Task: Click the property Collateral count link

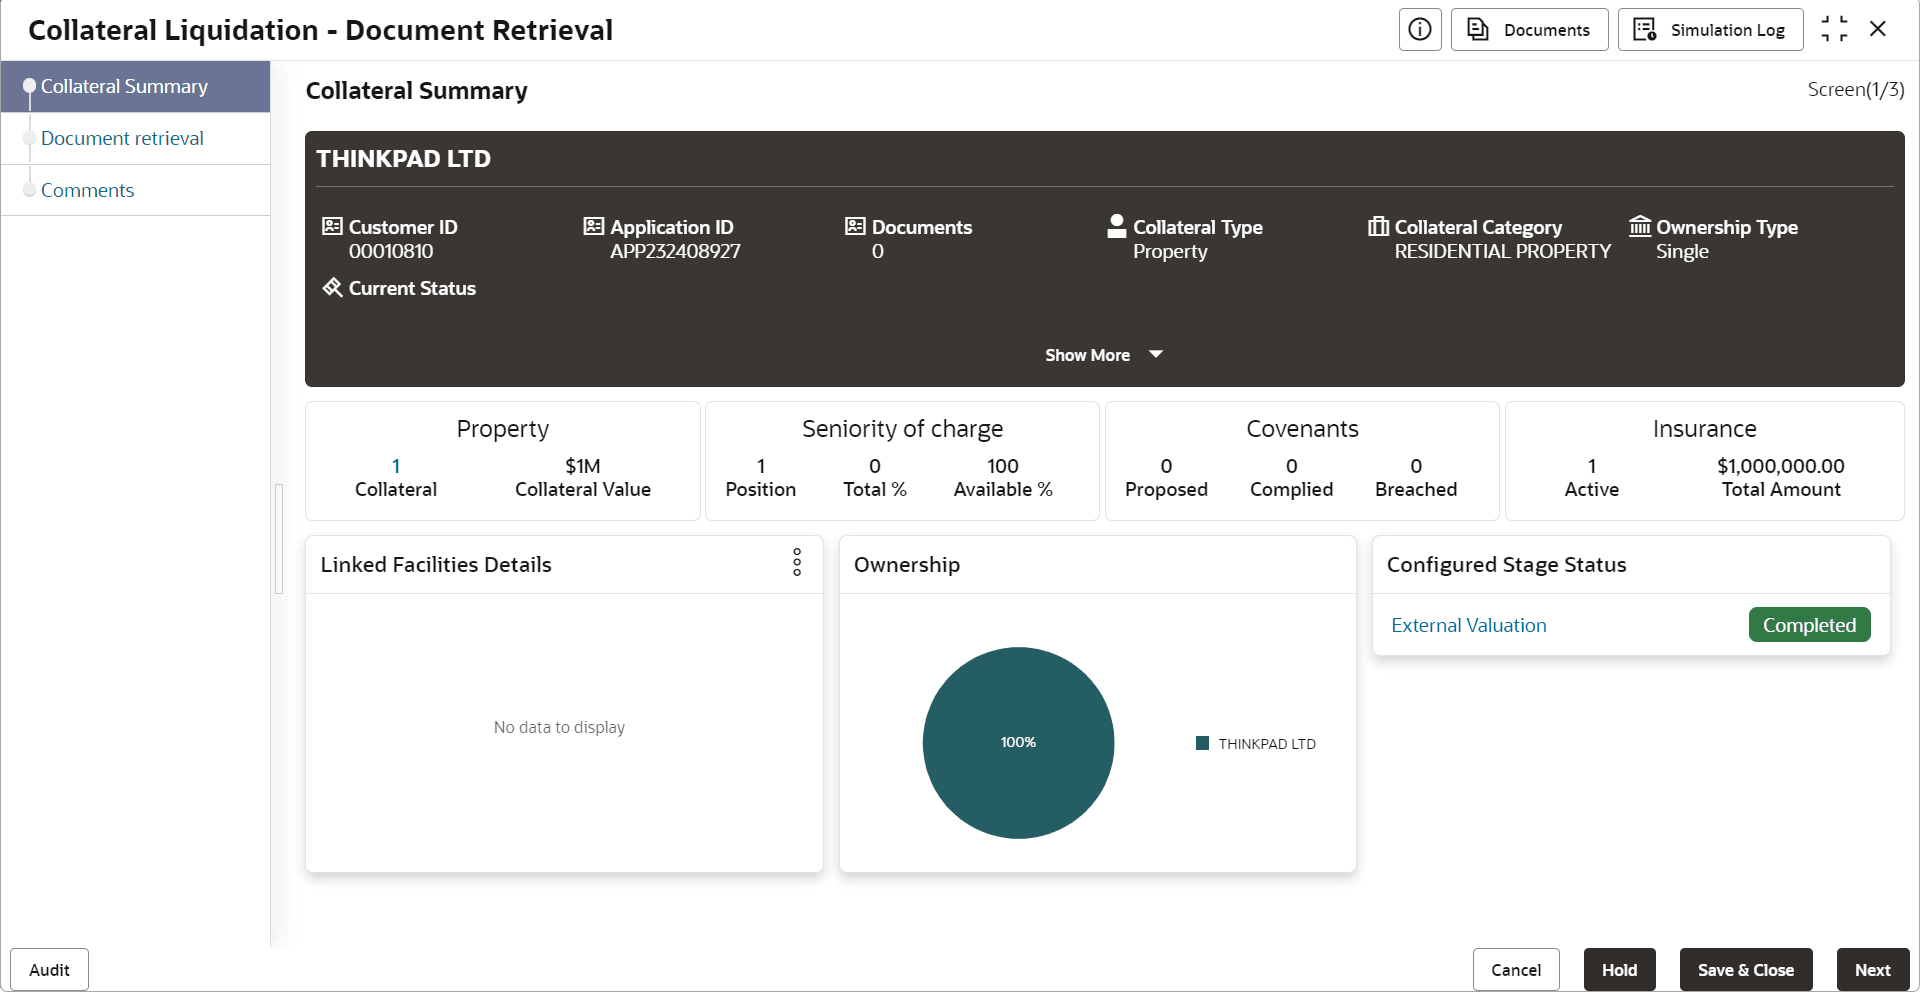Action: click(396, 466)
